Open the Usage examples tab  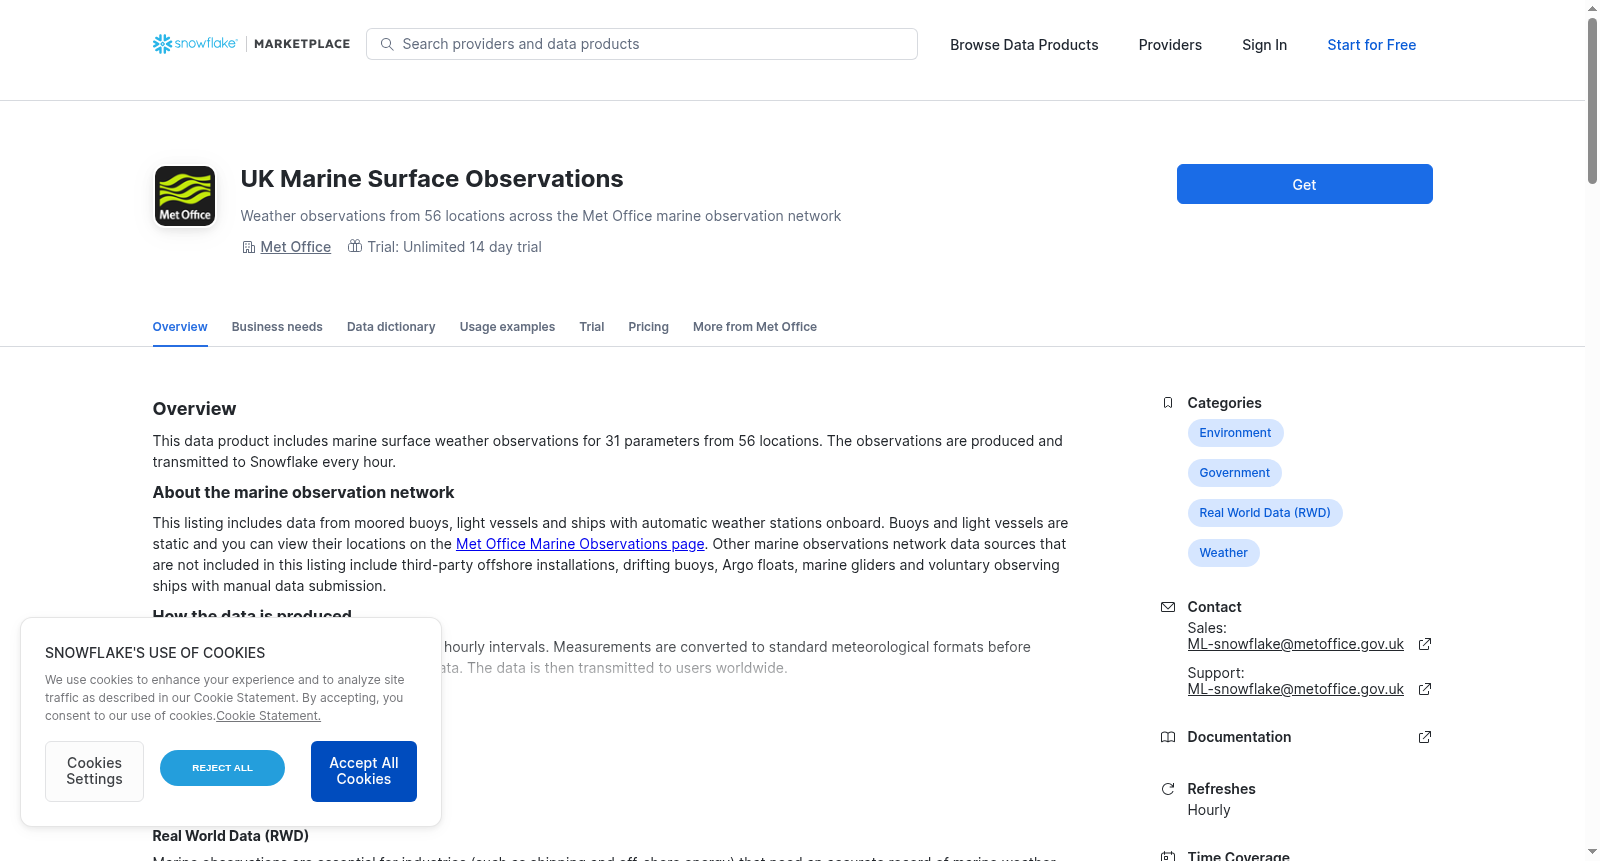coord(507,327)
